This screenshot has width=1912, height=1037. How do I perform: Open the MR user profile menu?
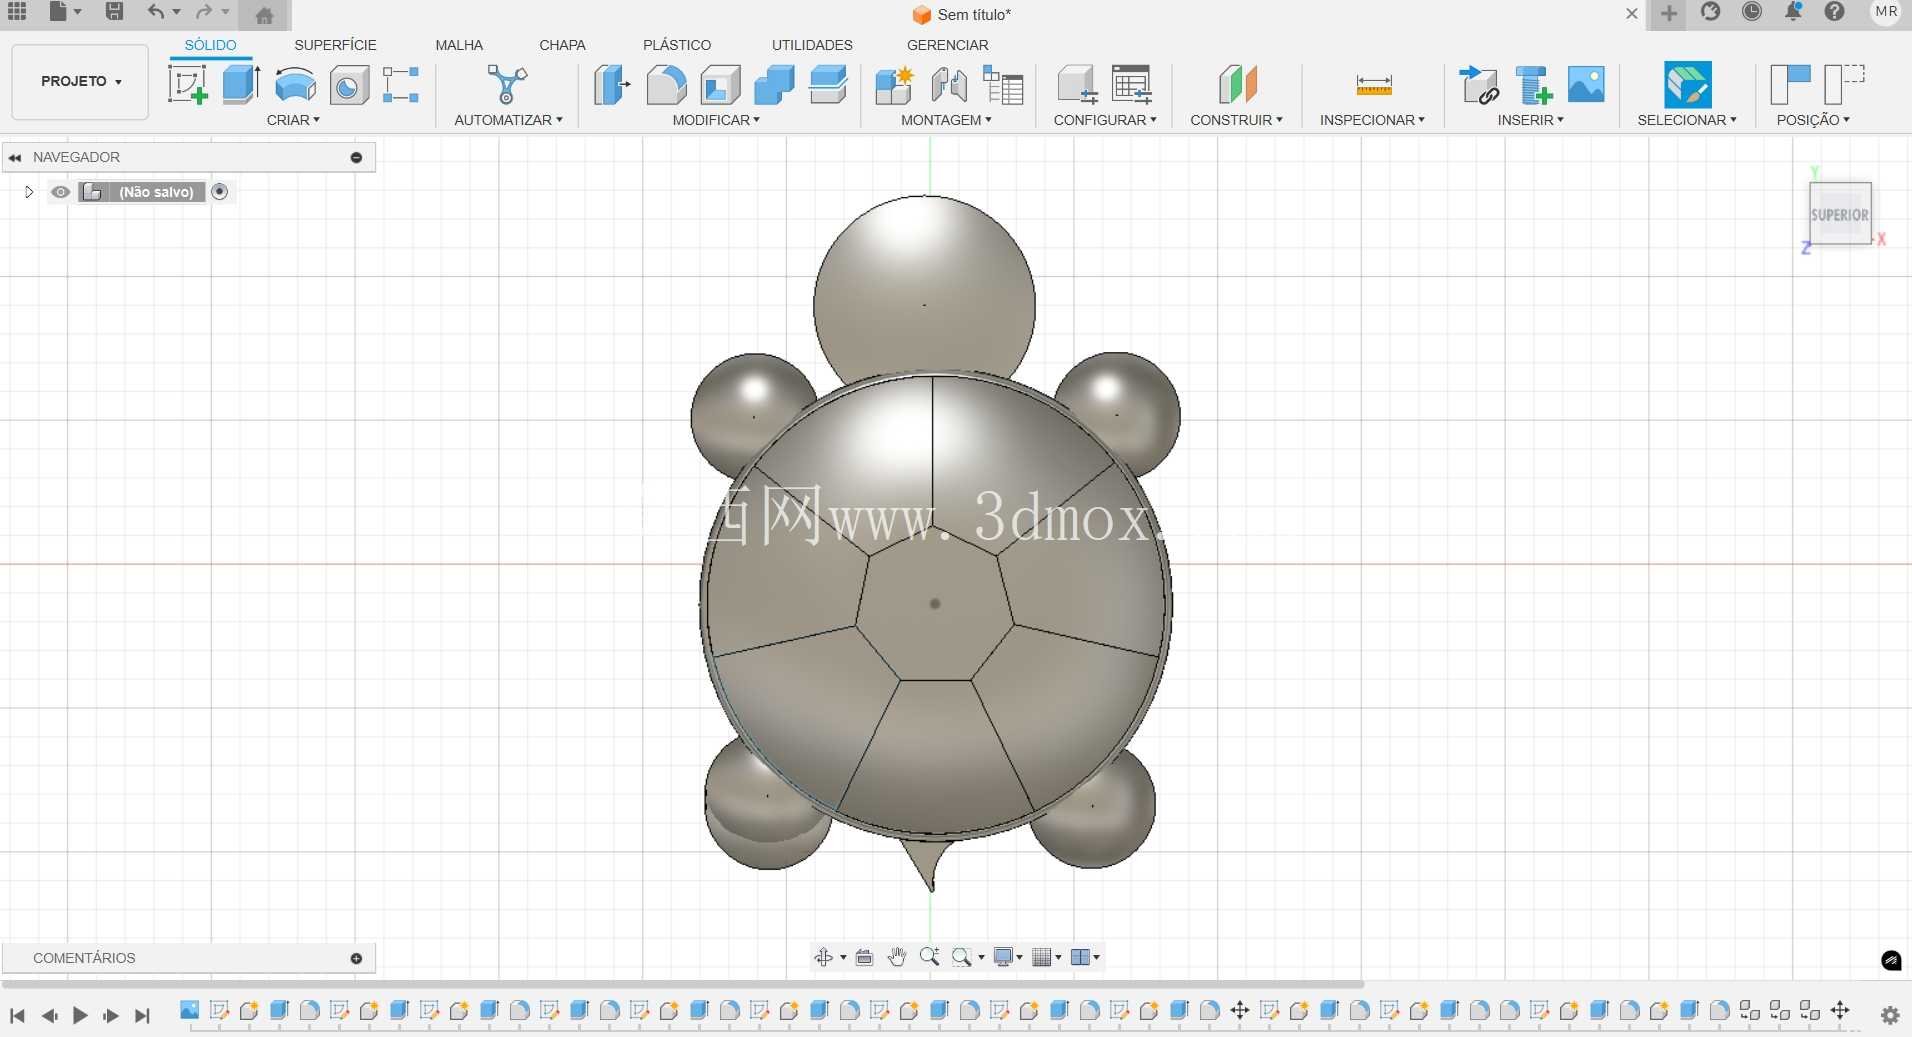[1886, 12]
